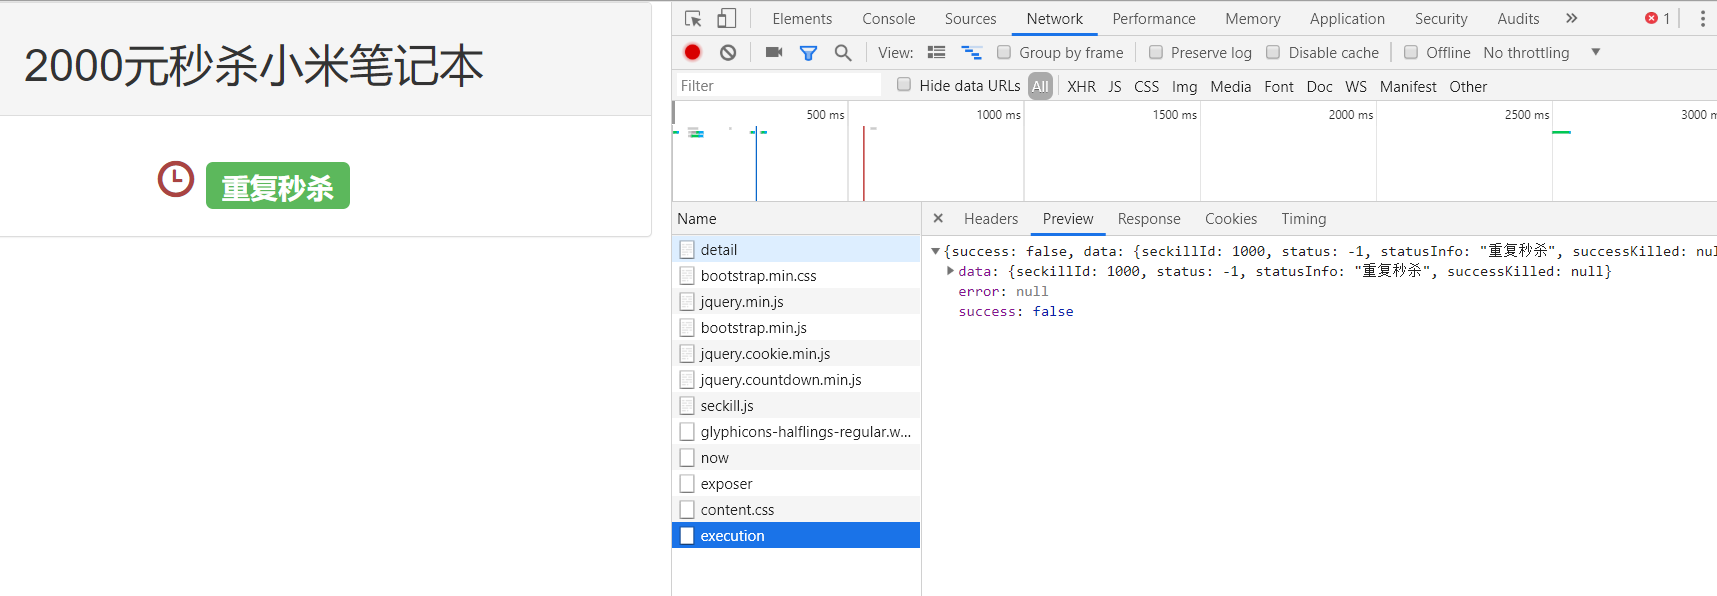Select the Preview tab

click(1068, 219)
